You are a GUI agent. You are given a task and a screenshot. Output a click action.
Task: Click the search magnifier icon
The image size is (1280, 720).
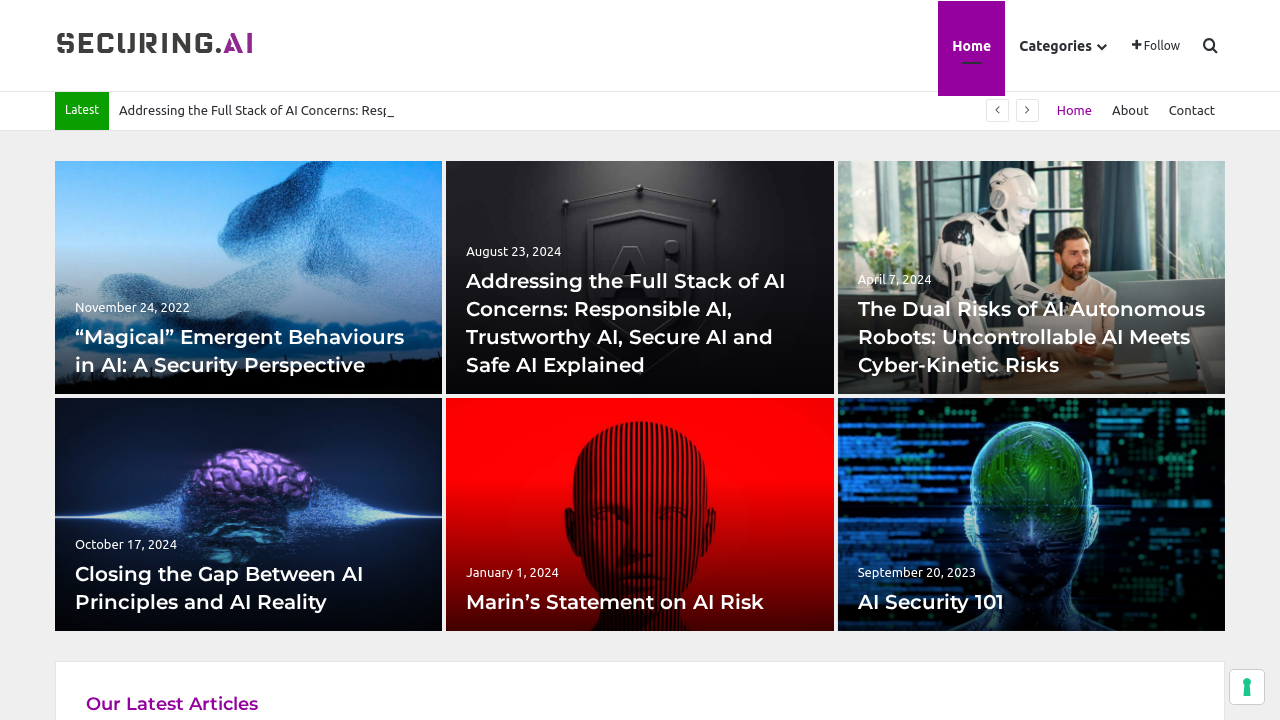tap(1210, 46)
